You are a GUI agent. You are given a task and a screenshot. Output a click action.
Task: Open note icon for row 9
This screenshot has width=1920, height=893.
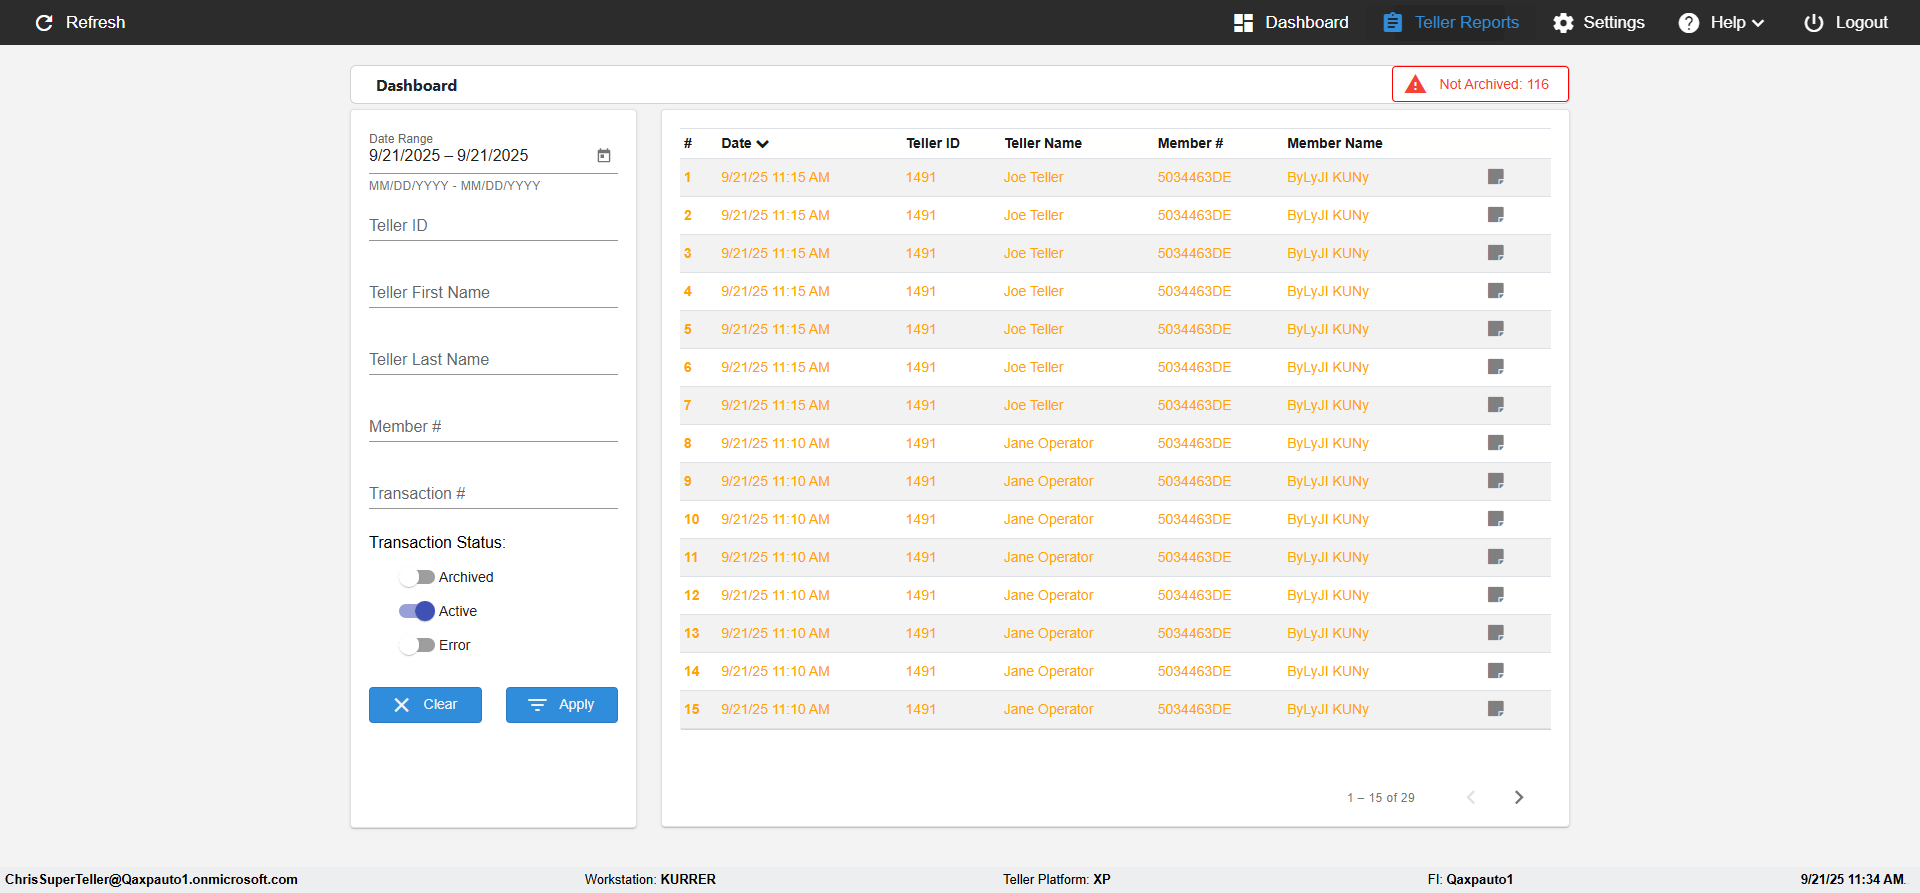[x=1496, y=481]
